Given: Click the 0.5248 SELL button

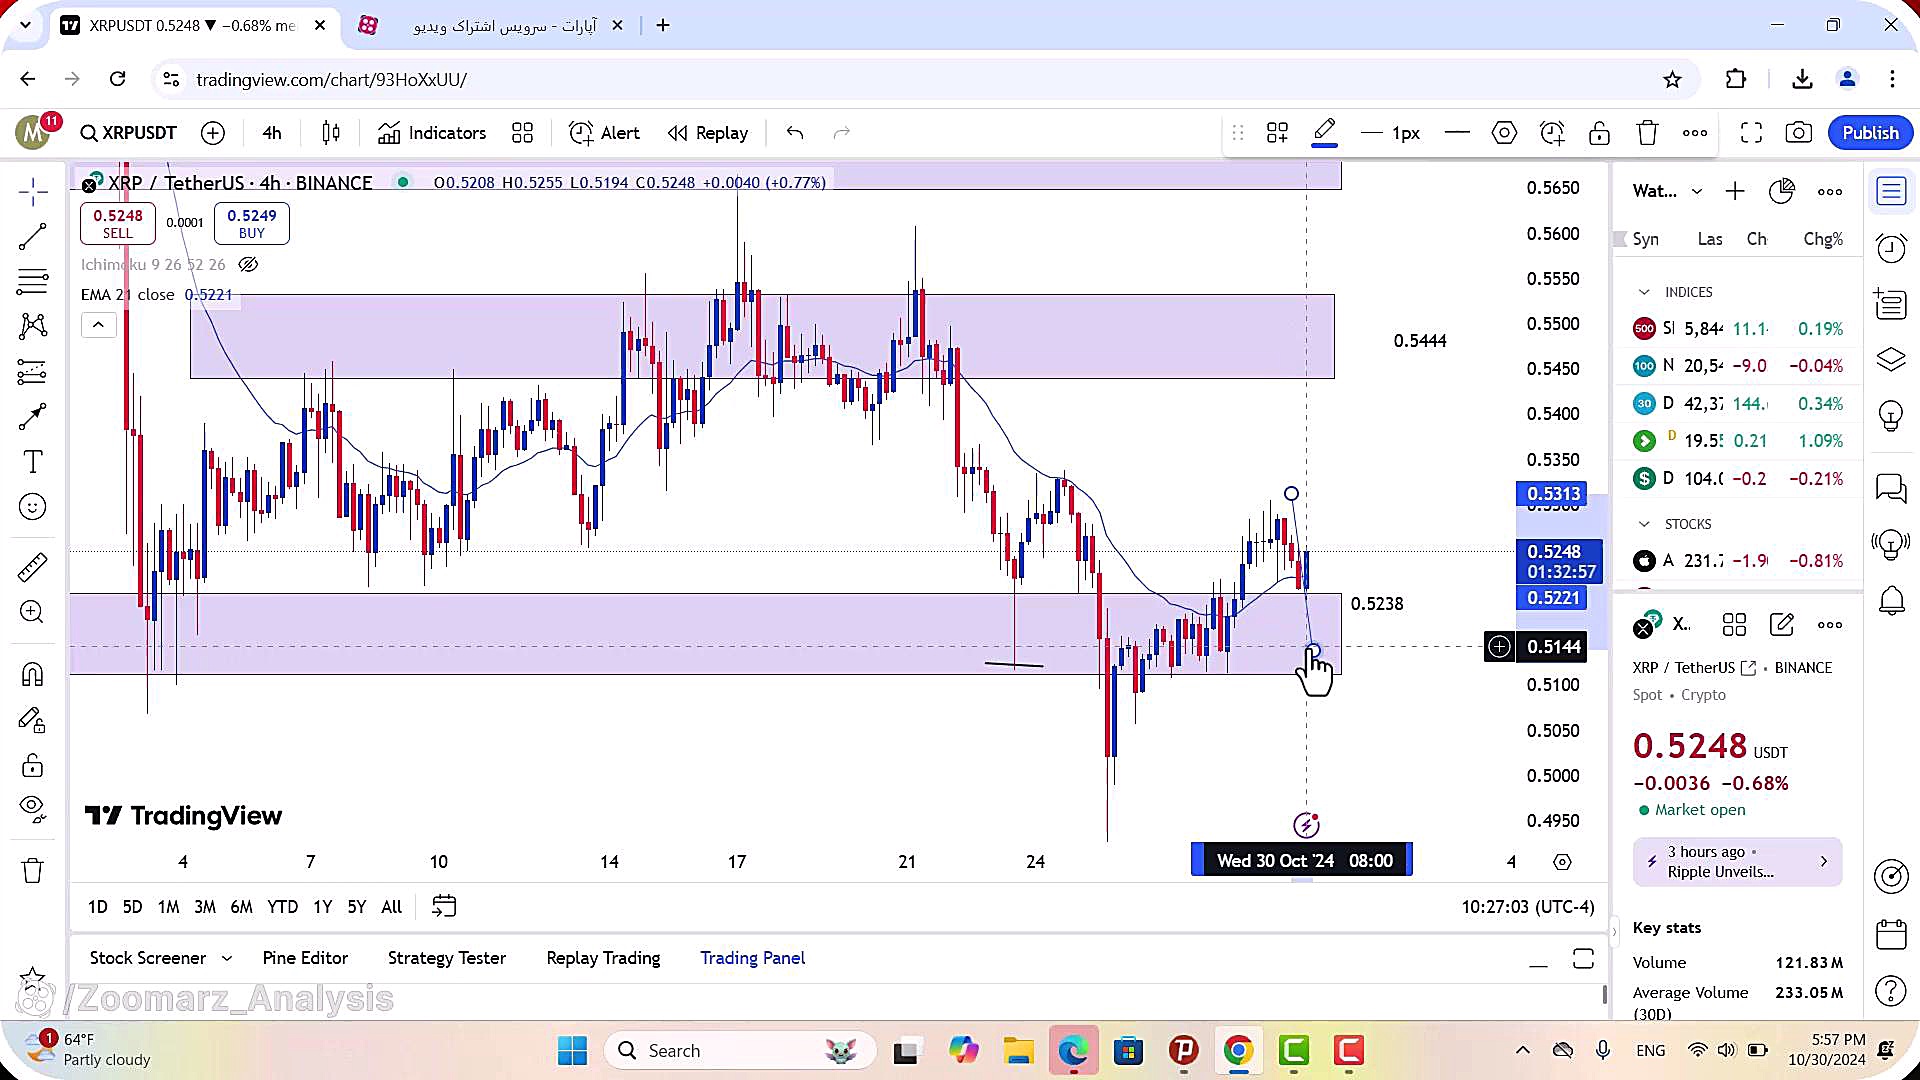Looking at the screenshot, I should click(118, 223).
